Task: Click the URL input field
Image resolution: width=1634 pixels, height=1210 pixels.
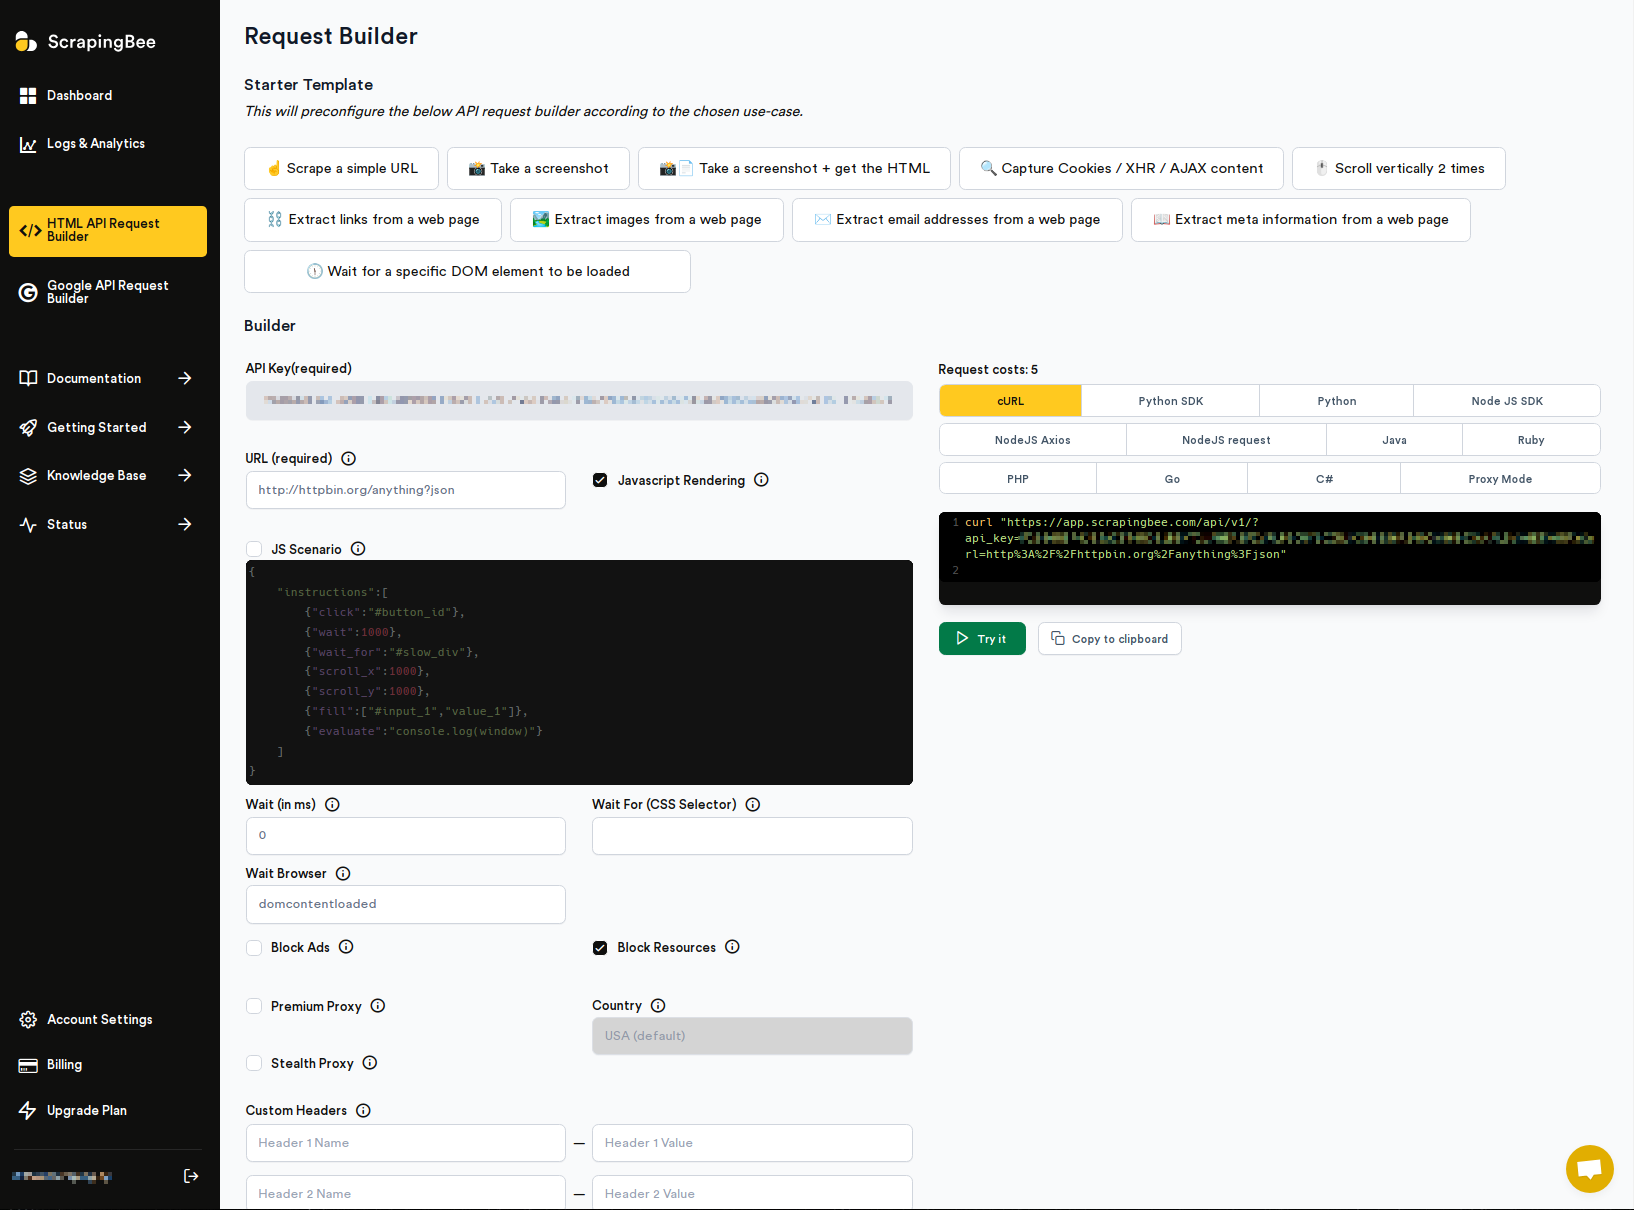Action: (406, 490)
